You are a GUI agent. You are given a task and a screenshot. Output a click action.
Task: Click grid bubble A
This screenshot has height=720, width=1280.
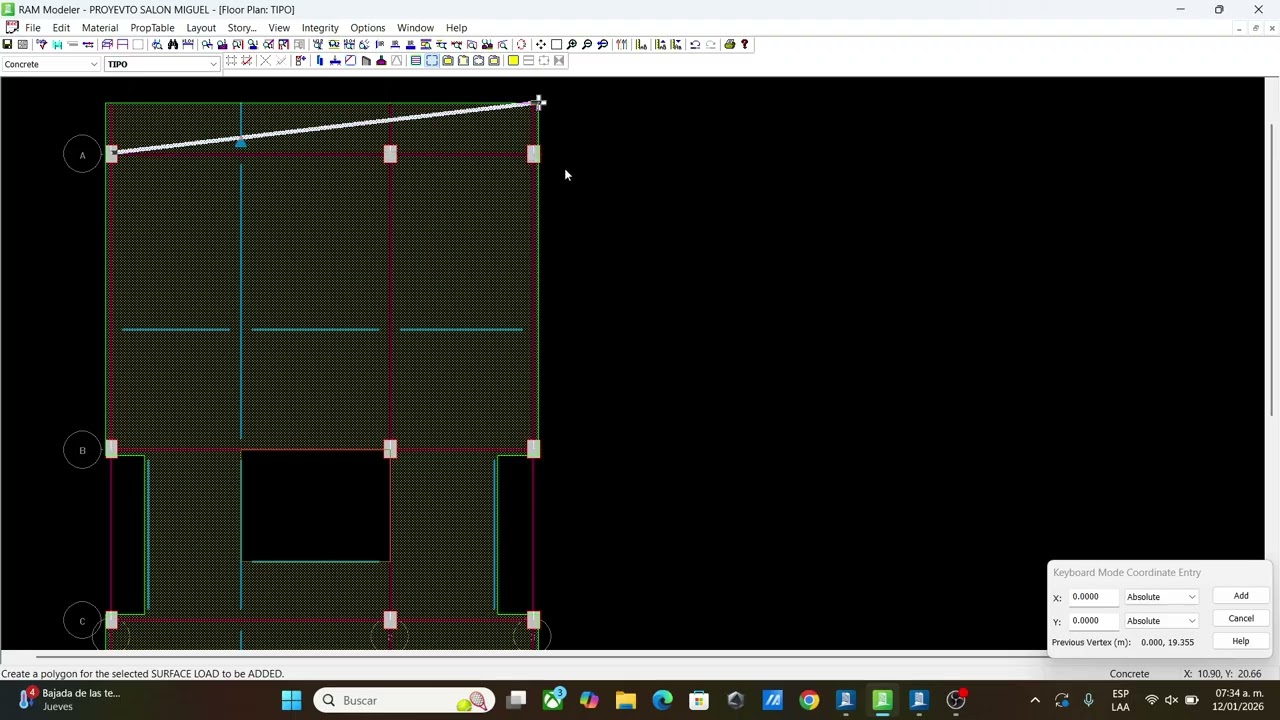[83, 155]
